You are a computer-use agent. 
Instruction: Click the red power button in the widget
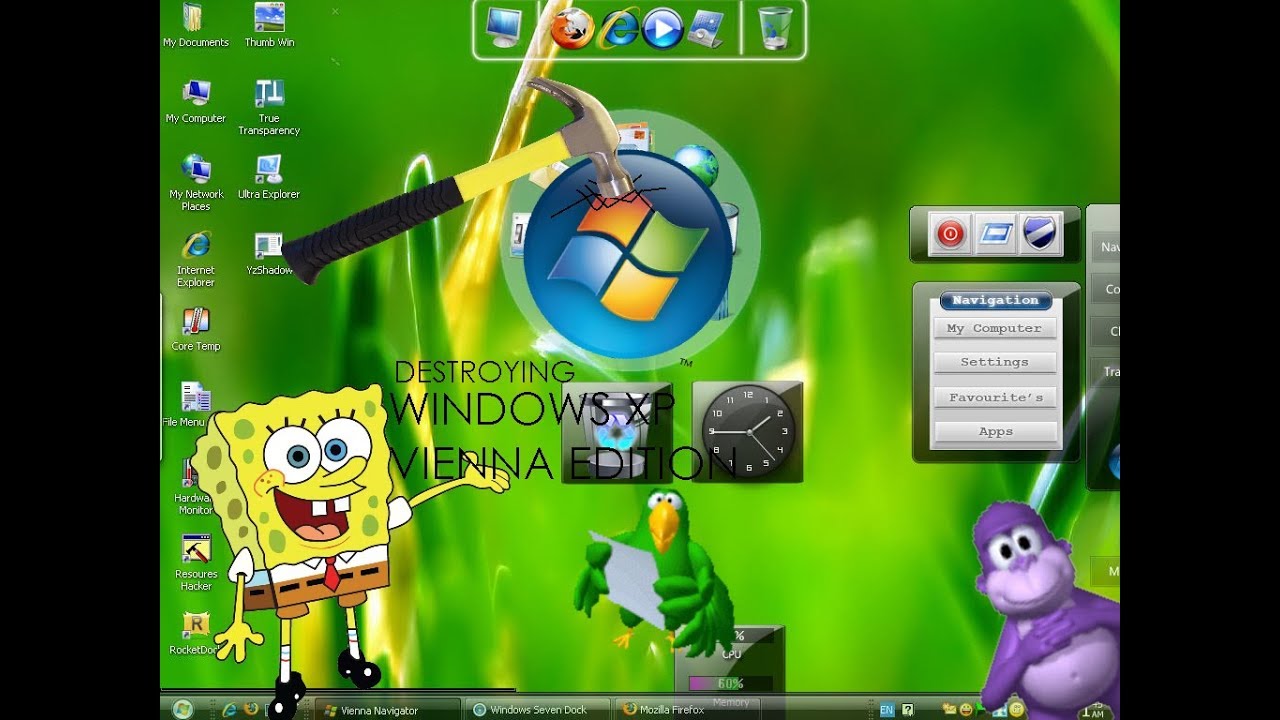click(950, 235)
